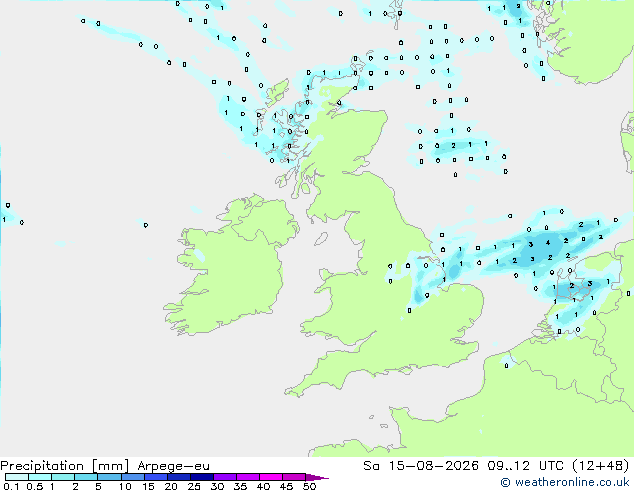Click the '10' legend scale label

pos(125,486)
